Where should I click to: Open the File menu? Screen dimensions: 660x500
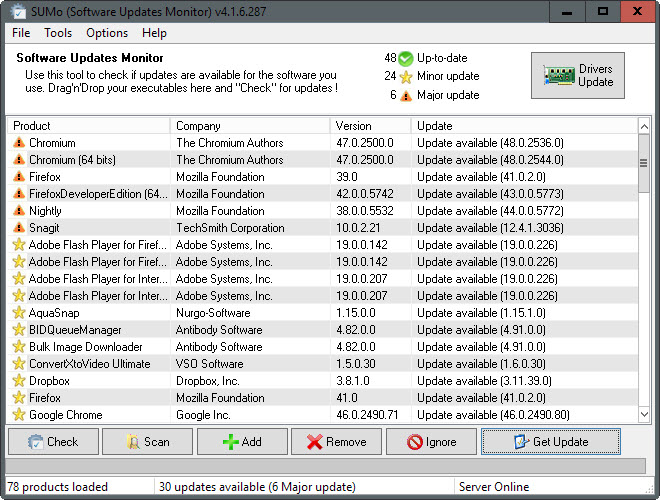pos(21,33)
